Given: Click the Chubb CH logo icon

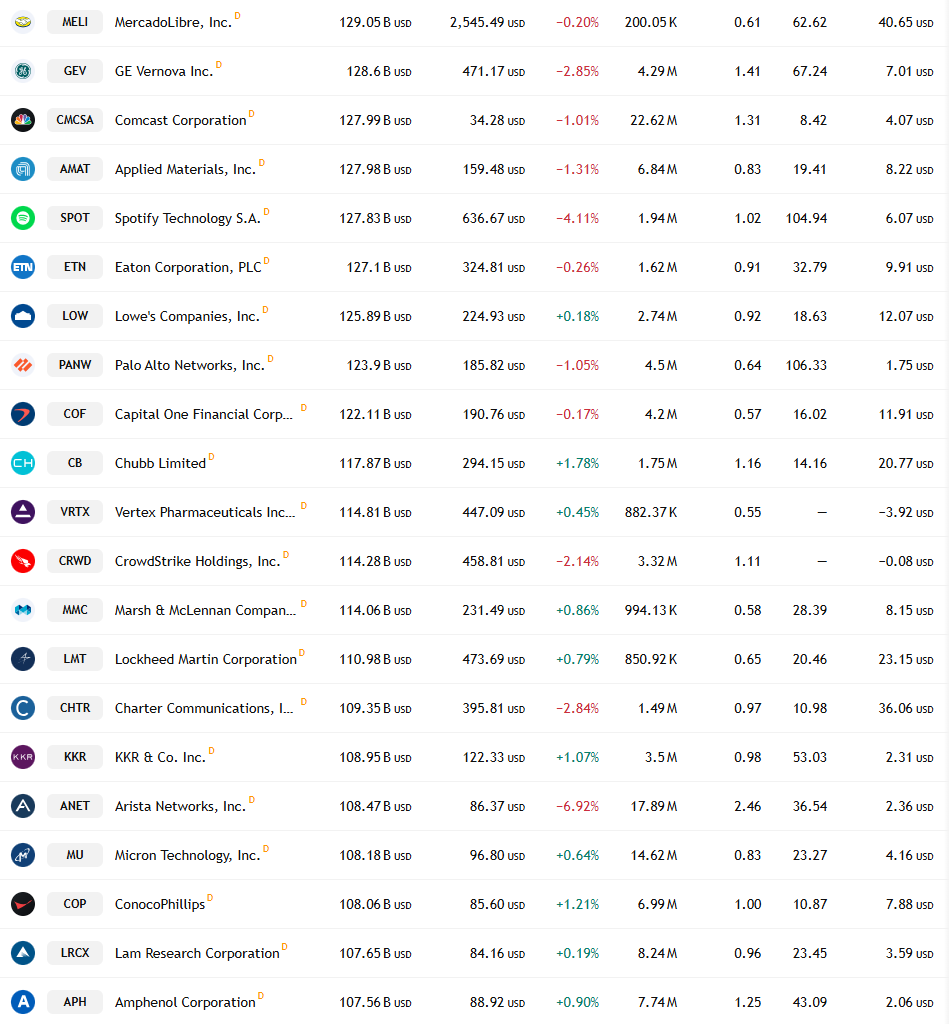Looking at the screenshot, I should [x=23, y=463].
